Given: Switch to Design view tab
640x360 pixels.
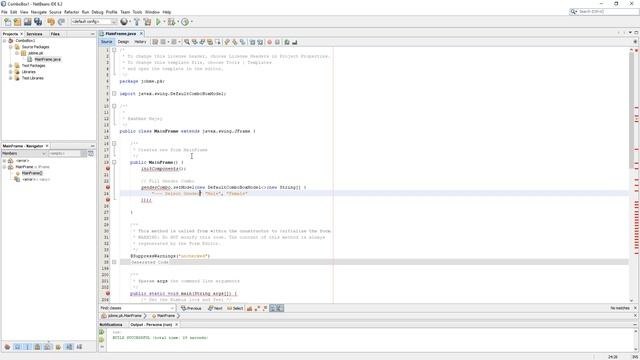Looking at the screenshot, I should [x=123, y=42].
